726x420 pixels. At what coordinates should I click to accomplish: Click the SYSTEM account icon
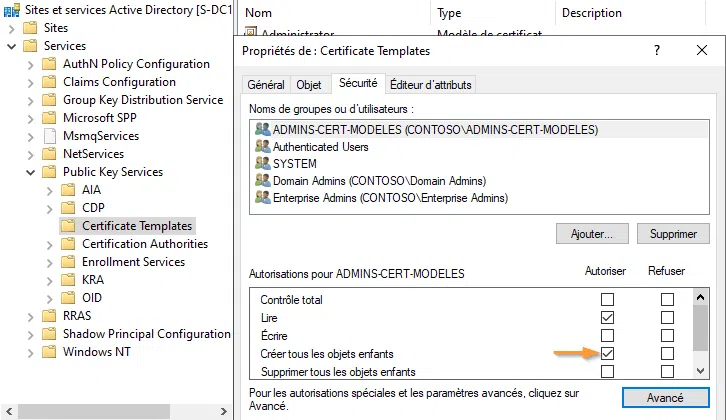[x=263, y=164]
